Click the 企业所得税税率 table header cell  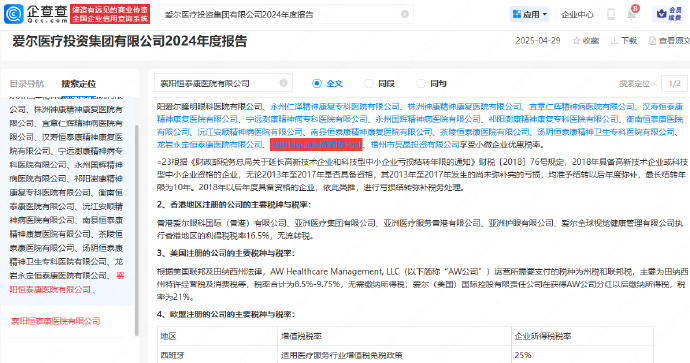tap(582, 337)
